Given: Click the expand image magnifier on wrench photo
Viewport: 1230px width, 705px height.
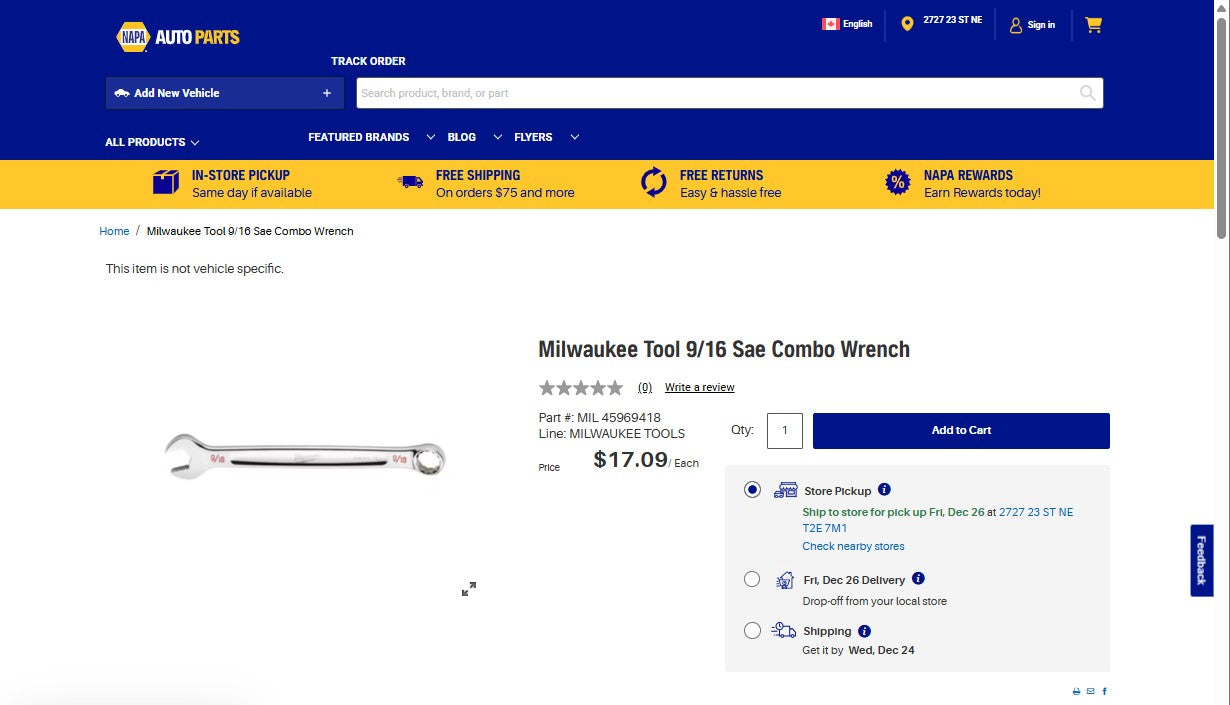Looking at the screenshot, I should click(x=468, y=589).
